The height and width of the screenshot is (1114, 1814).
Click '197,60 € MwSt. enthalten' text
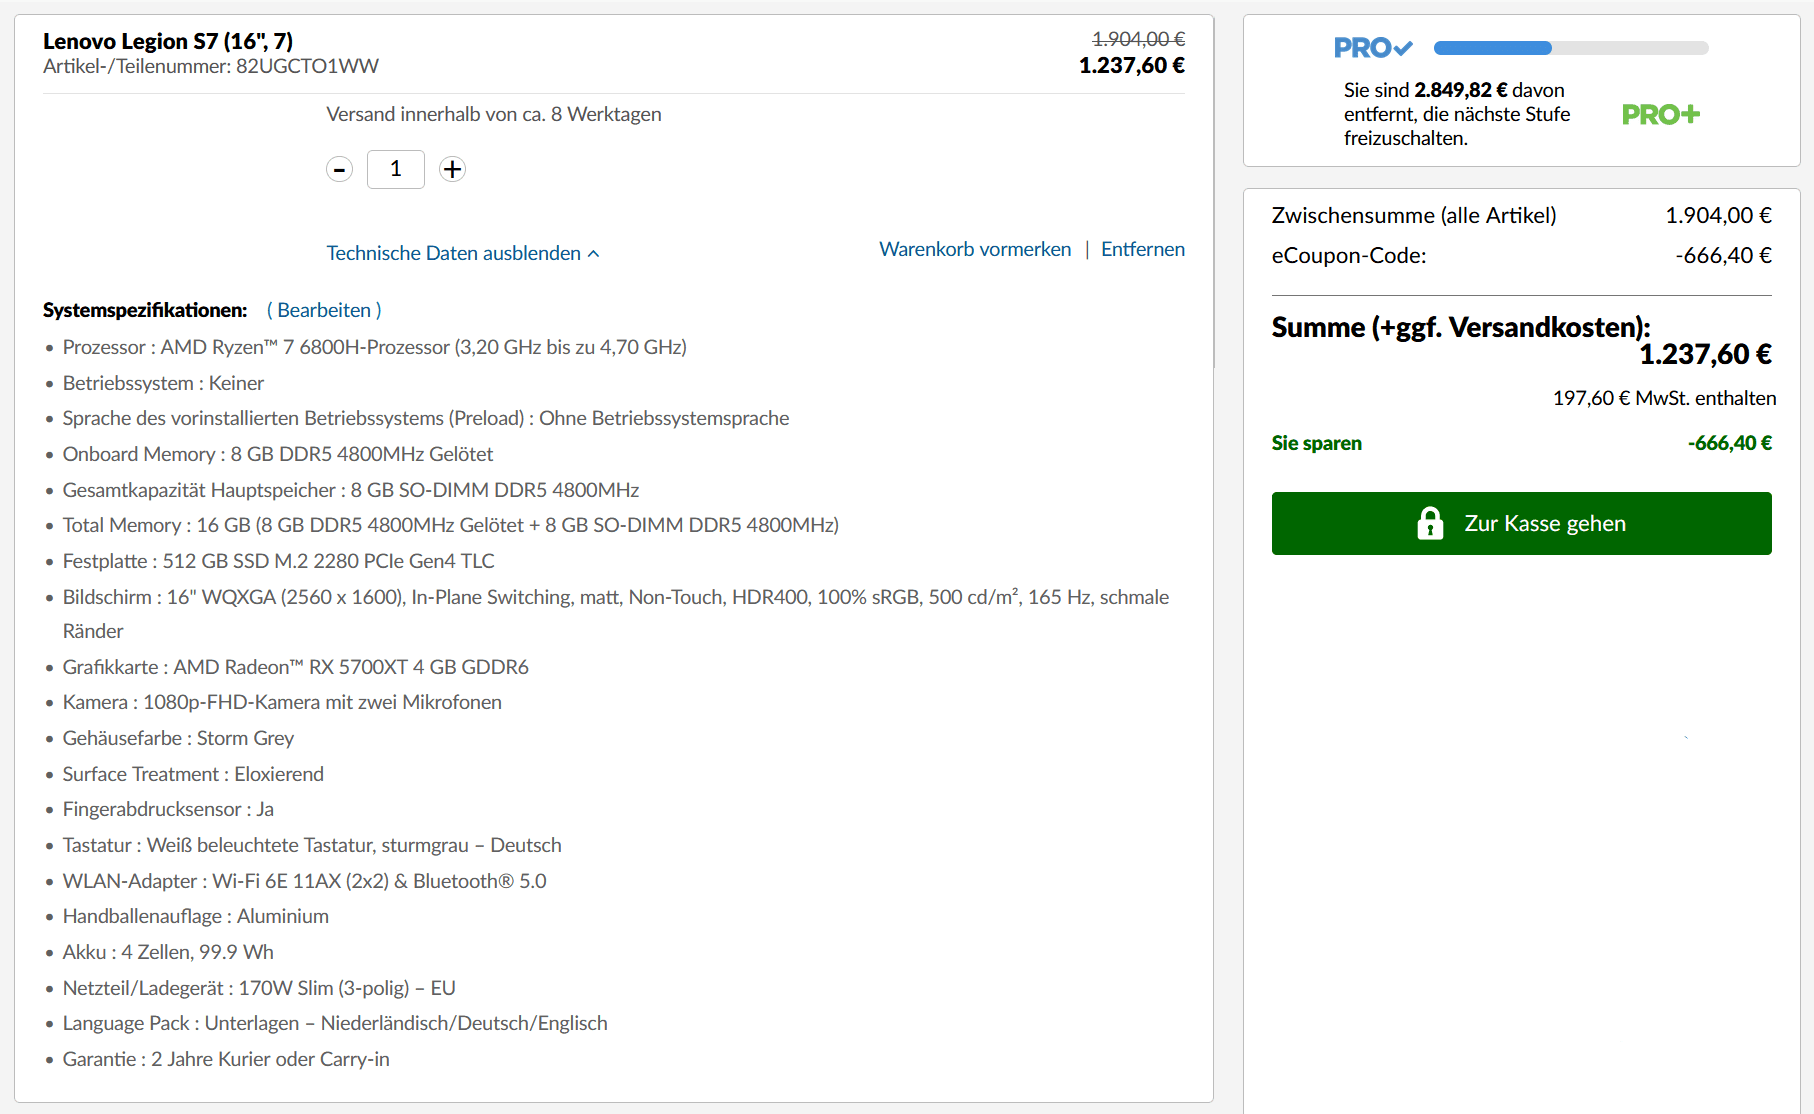[x=1664, y=398]
